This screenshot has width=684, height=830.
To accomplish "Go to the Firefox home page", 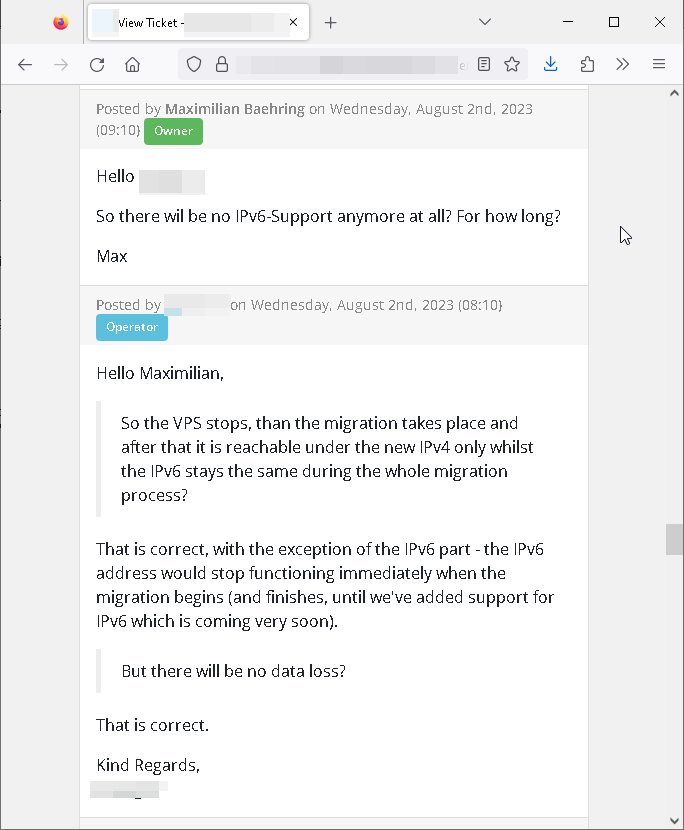I will coord(132,65).
